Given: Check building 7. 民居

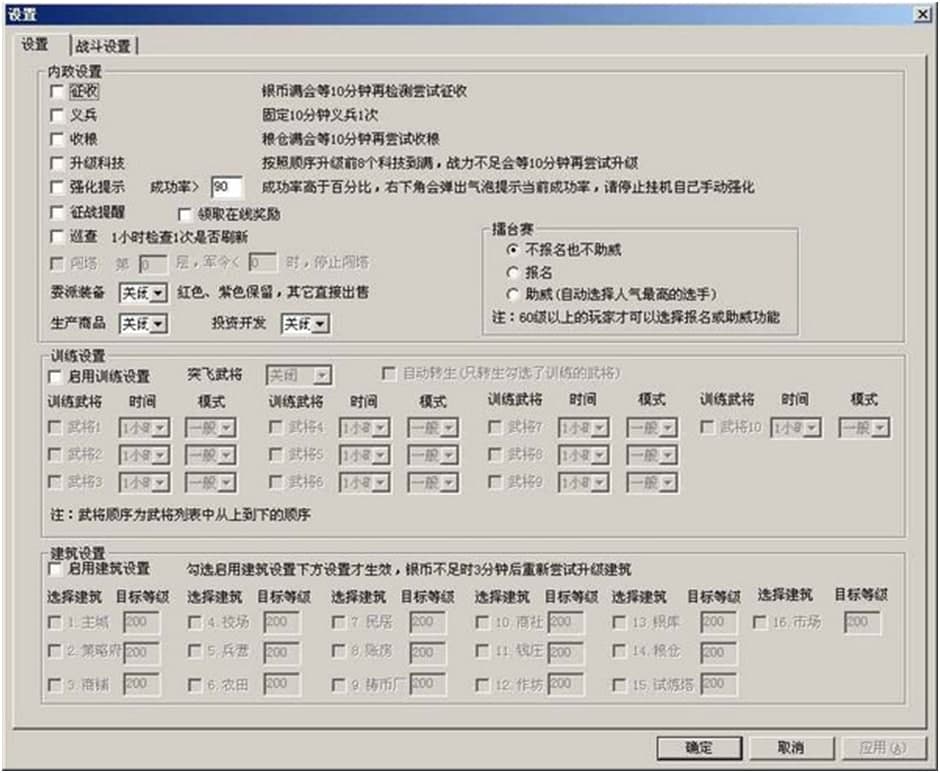Looking at the screenshot, I should coord(339,622).
